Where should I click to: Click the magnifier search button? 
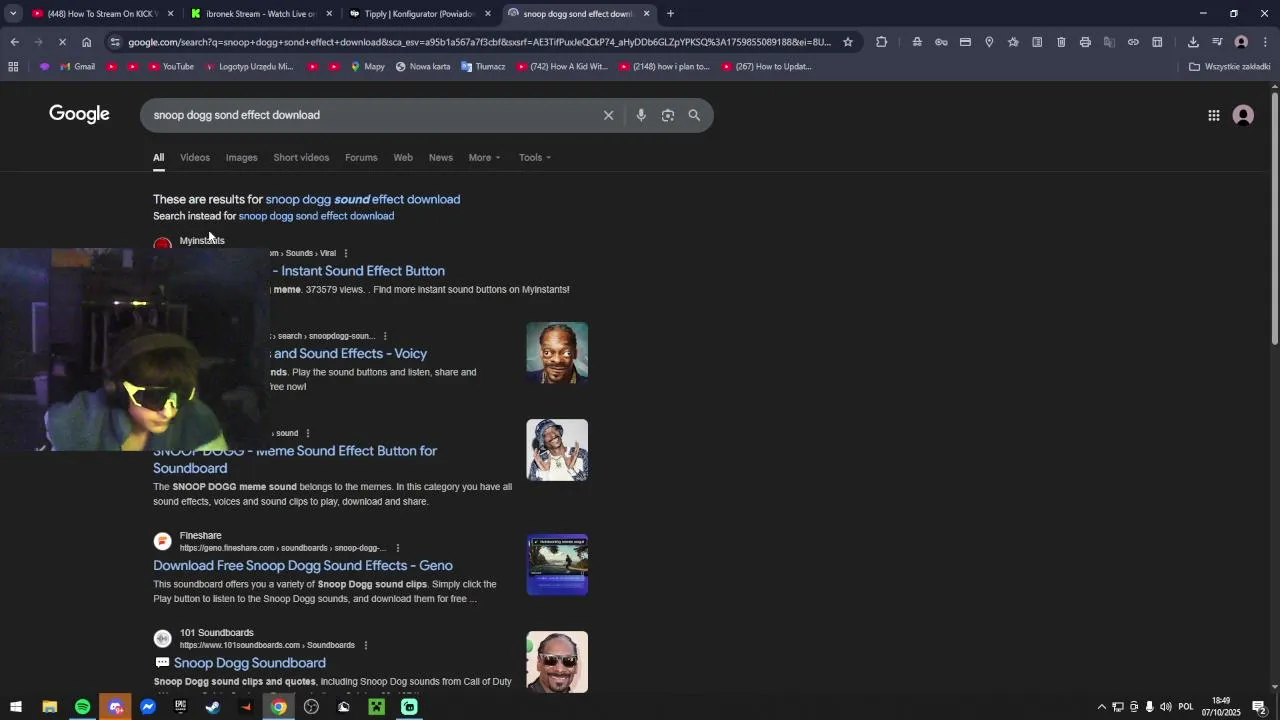coord(694,115)
